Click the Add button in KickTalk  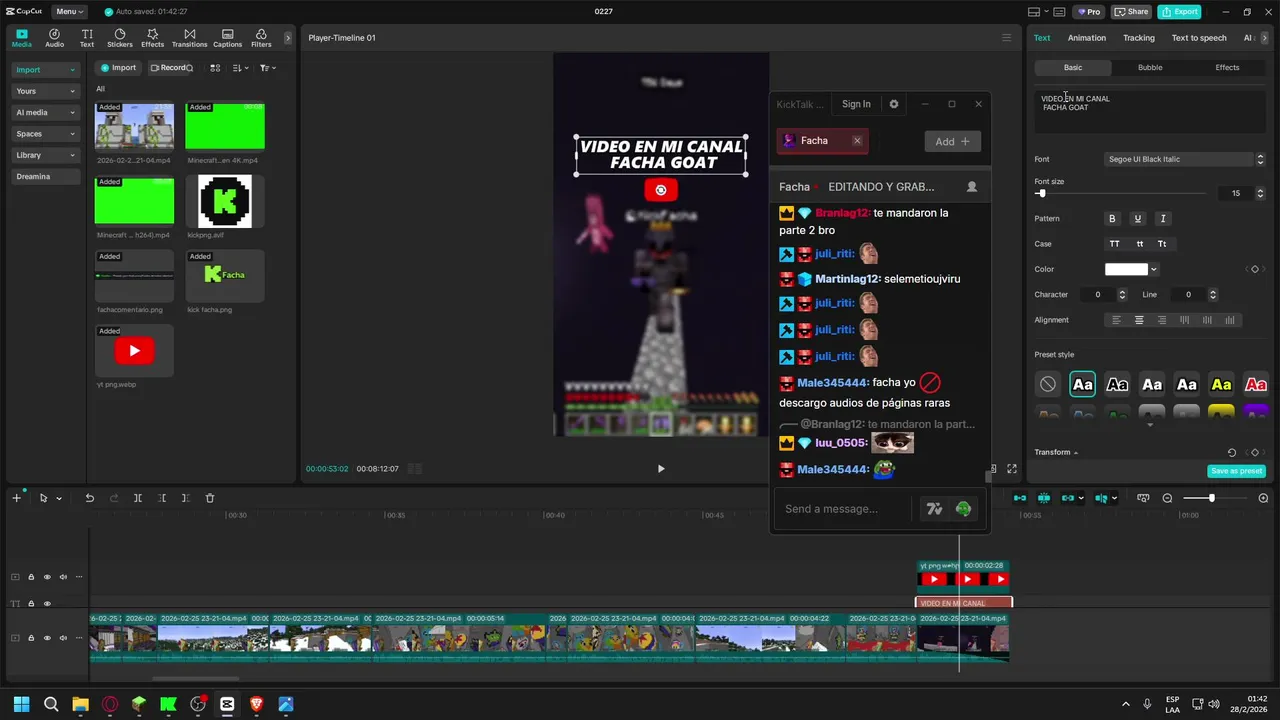point(952,142)
